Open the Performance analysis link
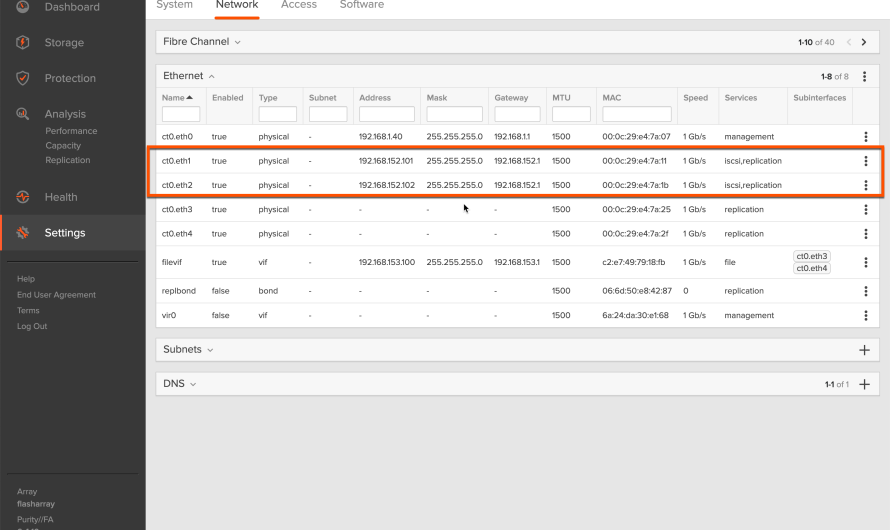 71,131
